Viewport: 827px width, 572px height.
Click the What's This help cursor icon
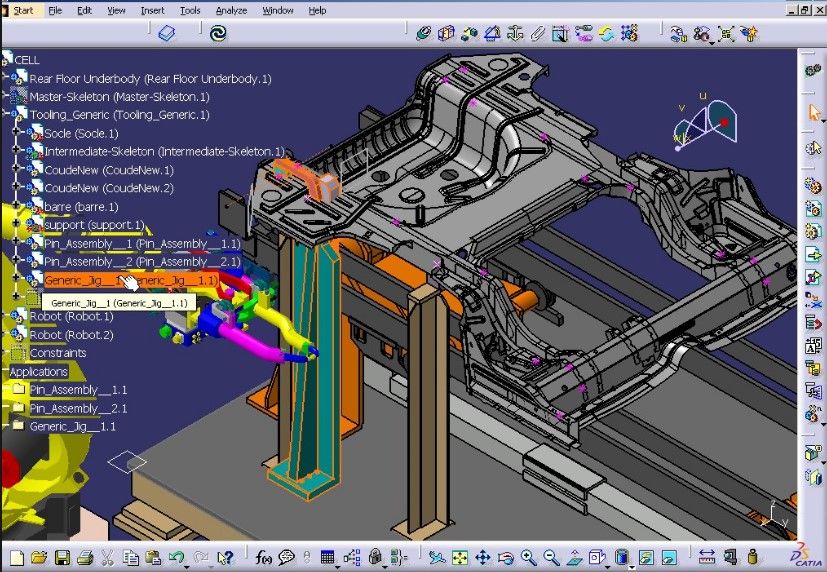coord(225,557)
